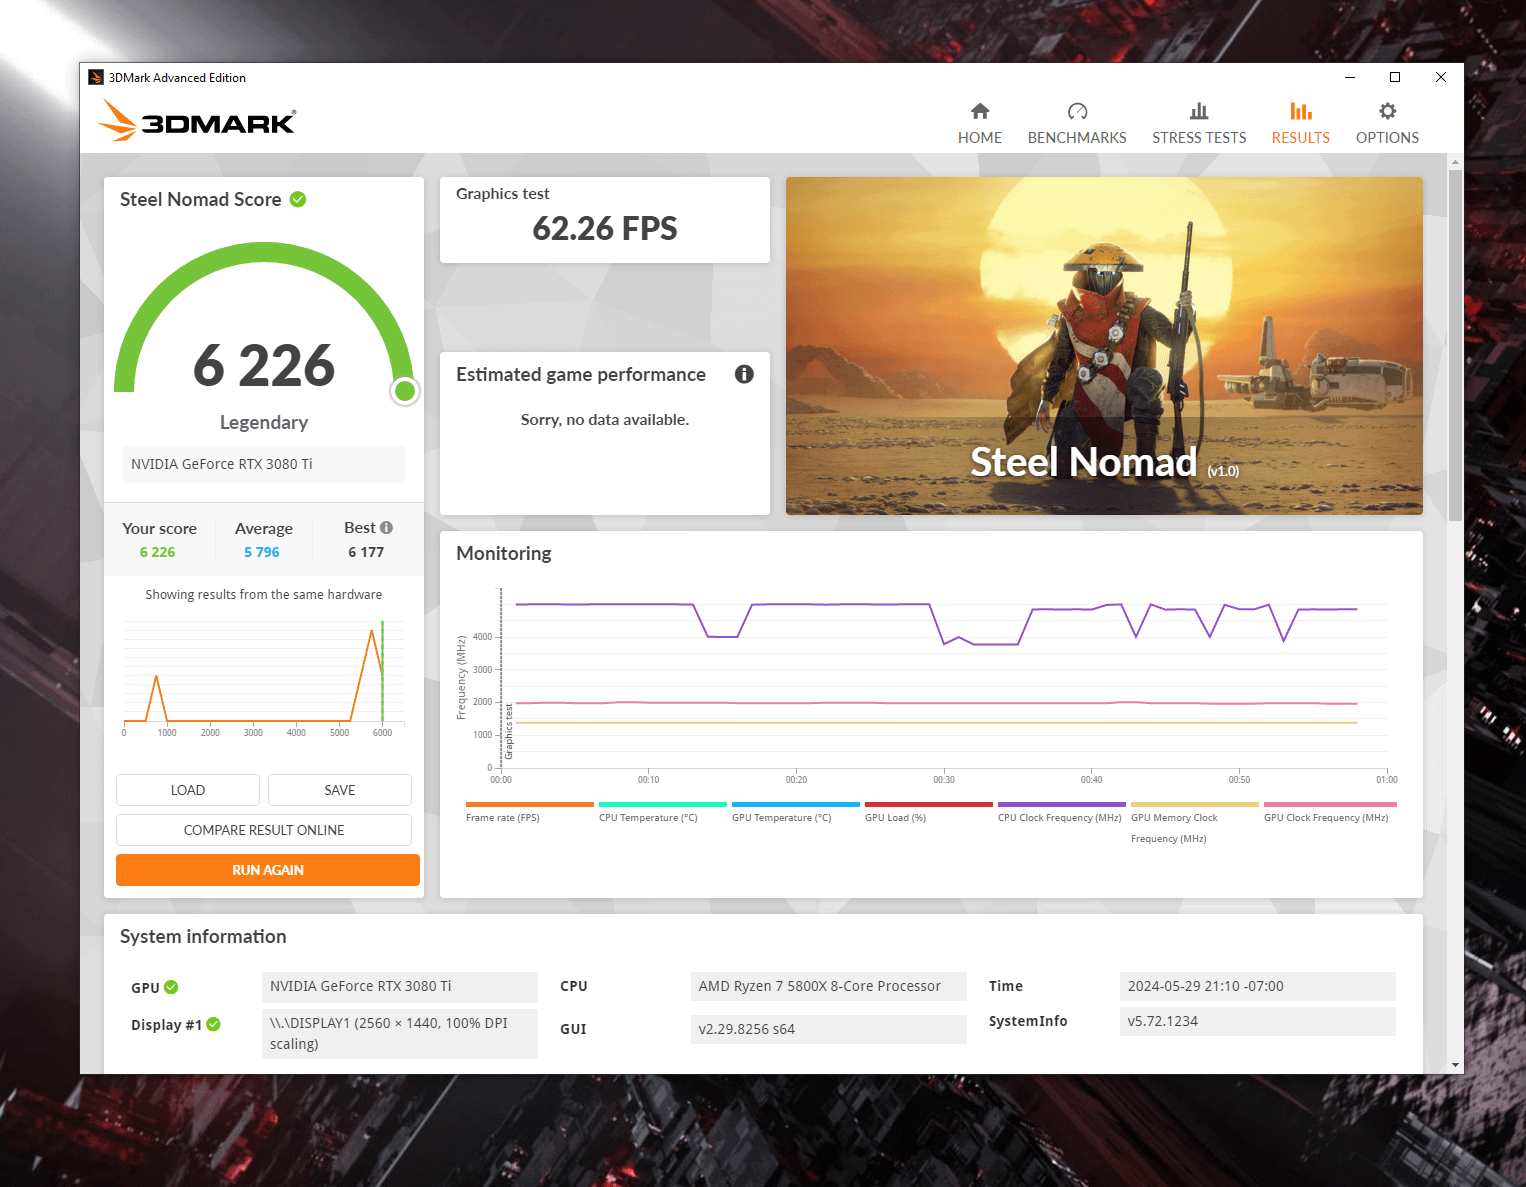Image resolution: width=1526 pixels, height=1187 pixels.
Task: Click the Stress Tests bar chart icon
Action: pos(1199,111)
